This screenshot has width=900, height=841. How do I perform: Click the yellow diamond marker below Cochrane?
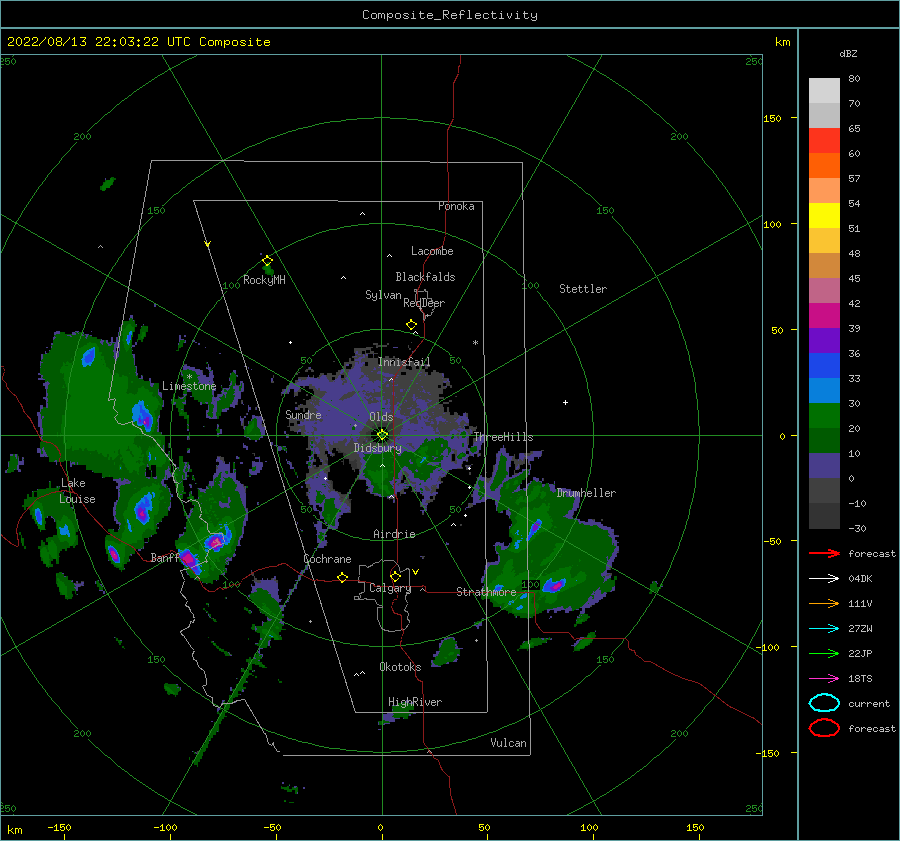[343, 578]
